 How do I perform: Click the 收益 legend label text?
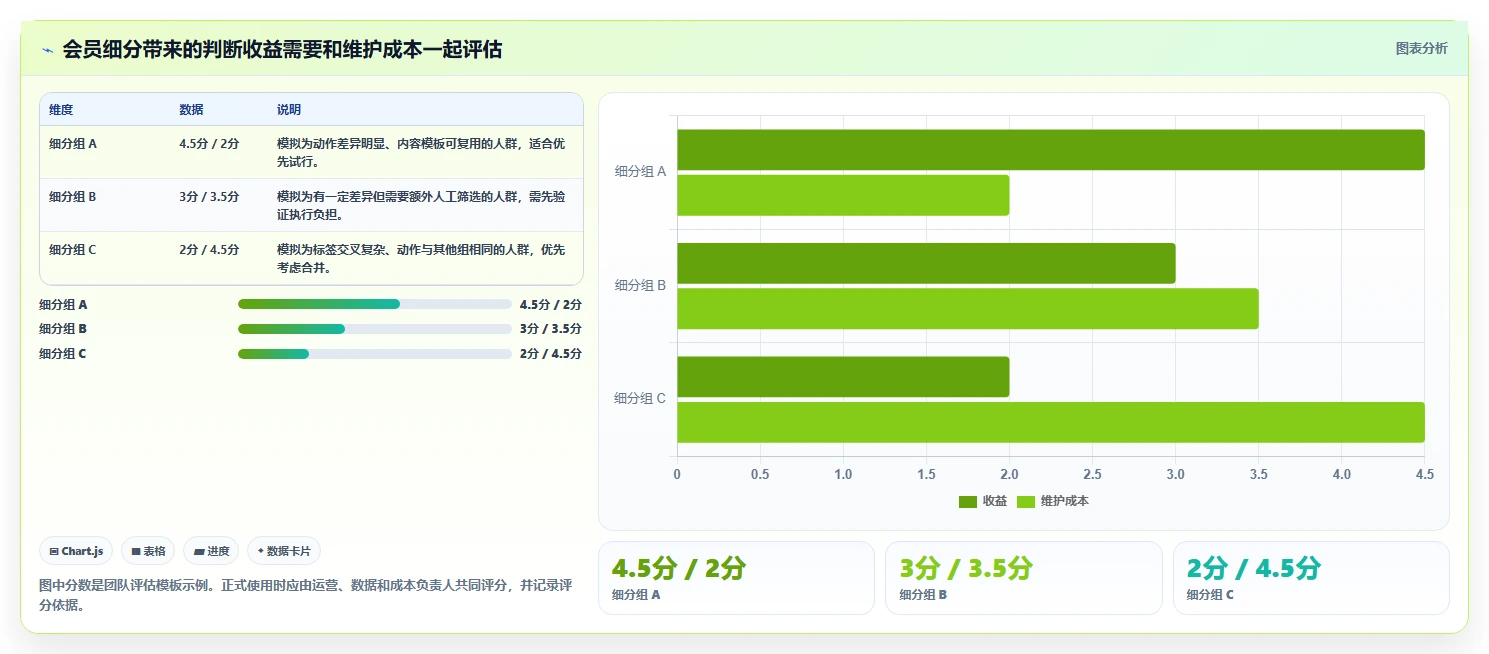tap(995, 501)
